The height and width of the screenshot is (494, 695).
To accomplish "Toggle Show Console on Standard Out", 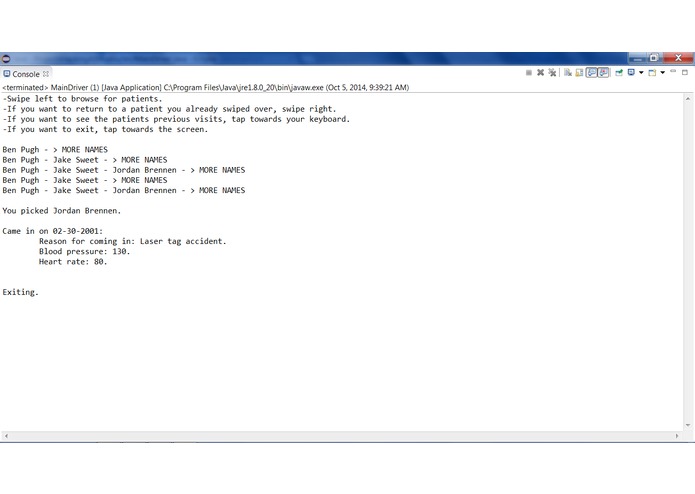I will [x=591, y=73].
